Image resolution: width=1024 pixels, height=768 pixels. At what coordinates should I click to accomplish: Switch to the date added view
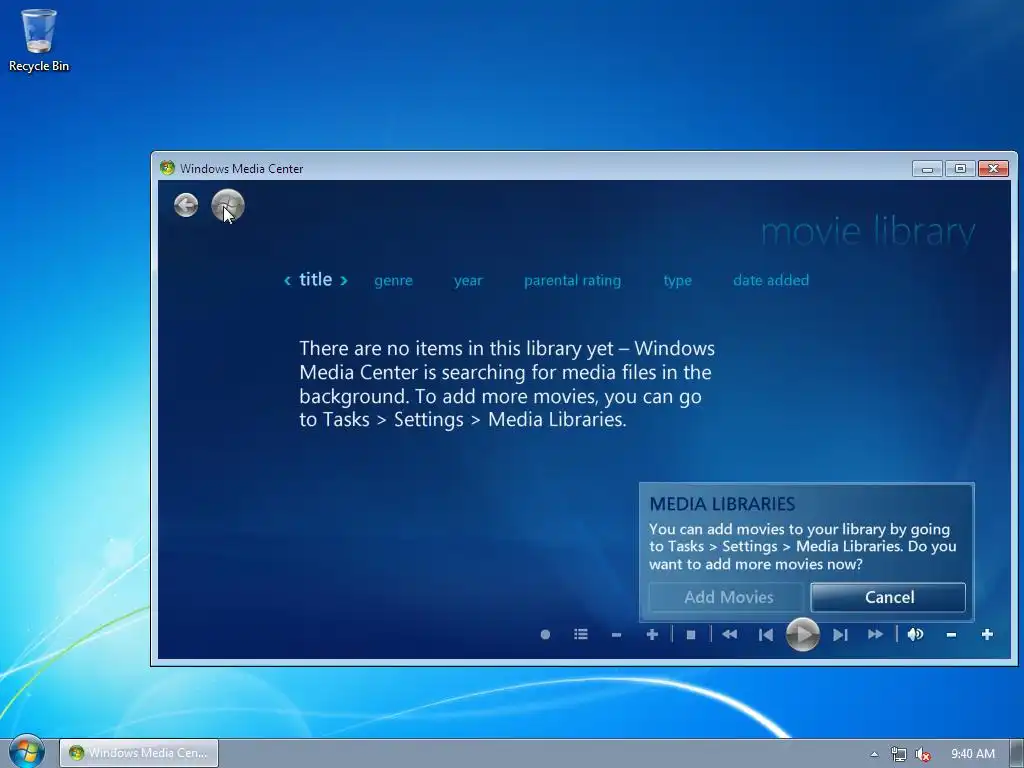(771, 280)
